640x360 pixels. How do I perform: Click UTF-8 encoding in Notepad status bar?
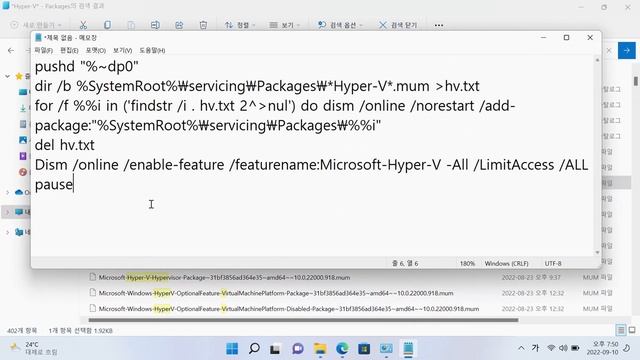tap(553, 264)
